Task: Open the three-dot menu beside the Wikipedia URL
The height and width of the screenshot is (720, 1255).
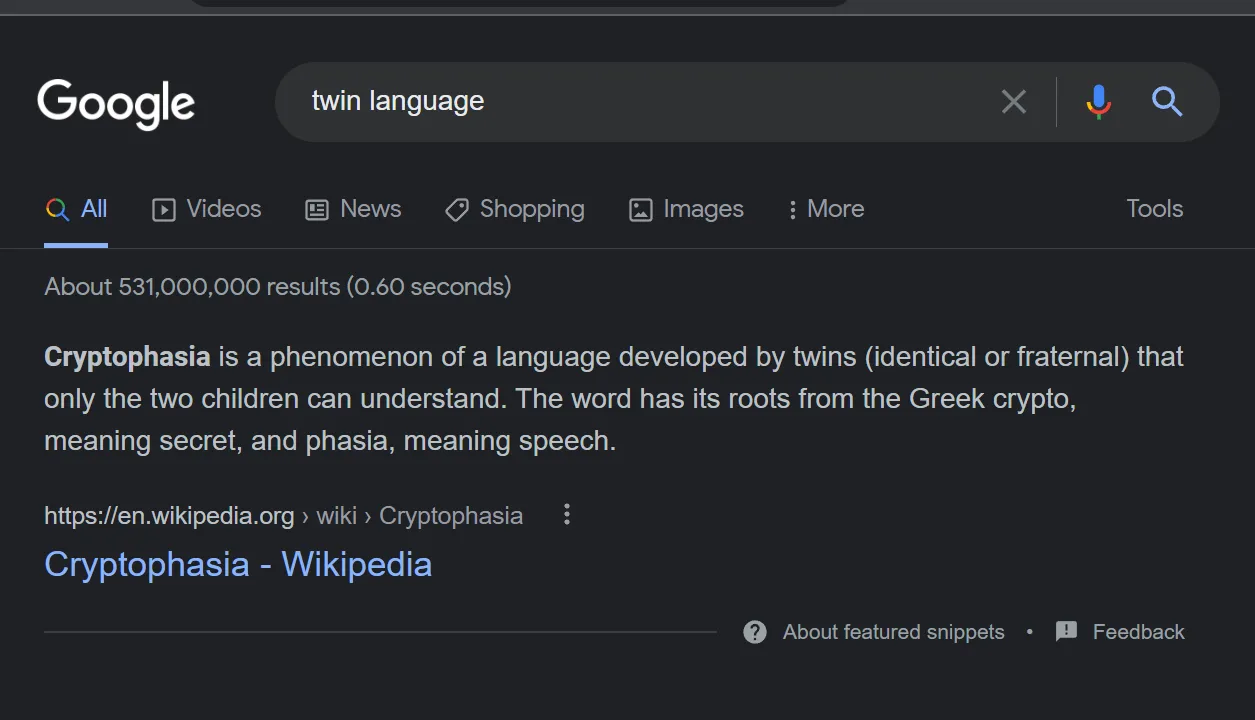Action: pyautogui.click(x=567, y=514)
